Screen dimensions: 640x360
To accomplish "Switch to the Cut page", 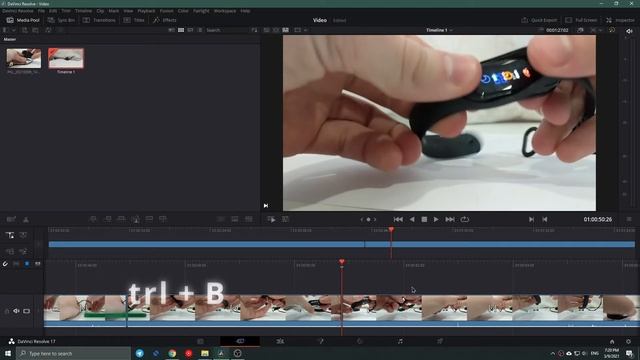I will tap(240, 341).
